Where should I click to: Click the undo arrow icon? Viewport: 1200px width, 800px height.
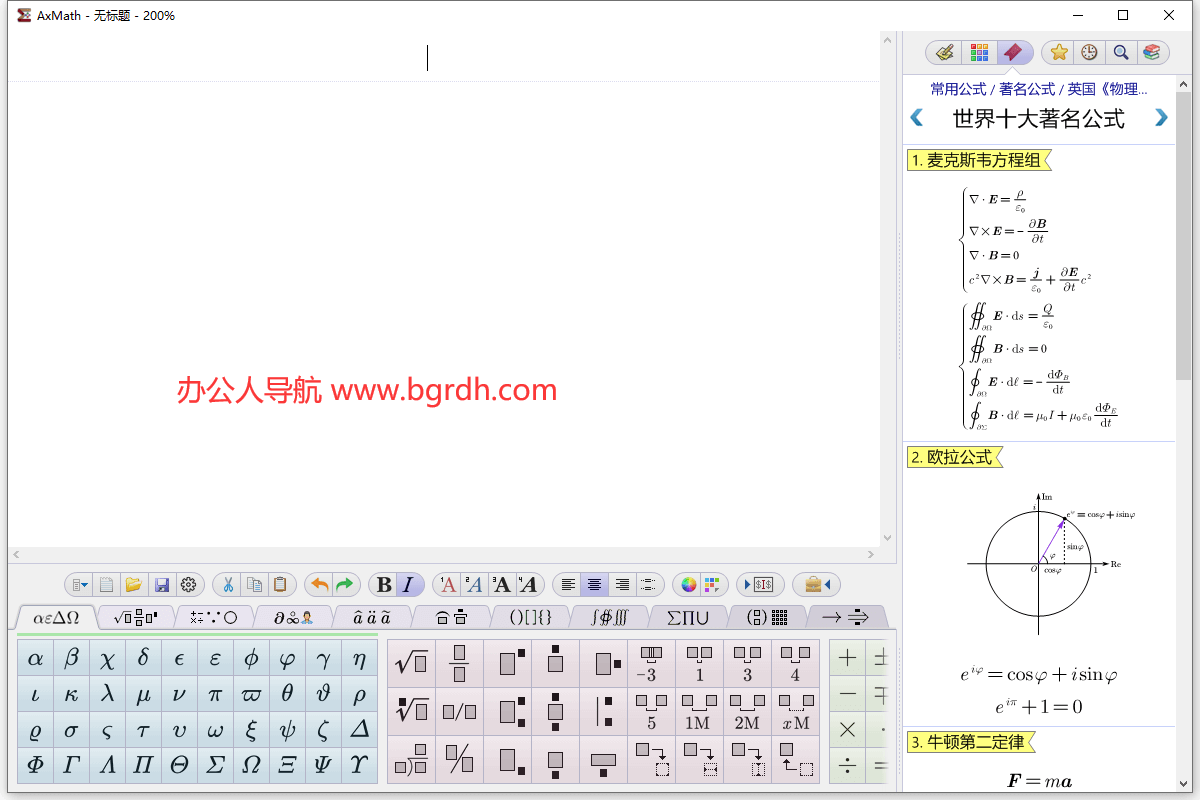(318, 585)
